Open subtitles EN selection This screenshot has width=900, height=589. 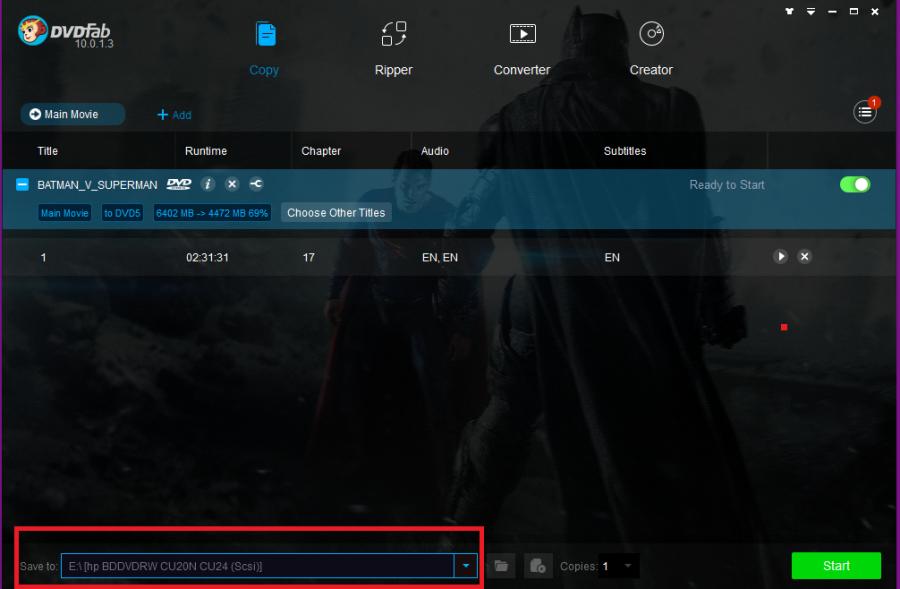tap(612, 258)
